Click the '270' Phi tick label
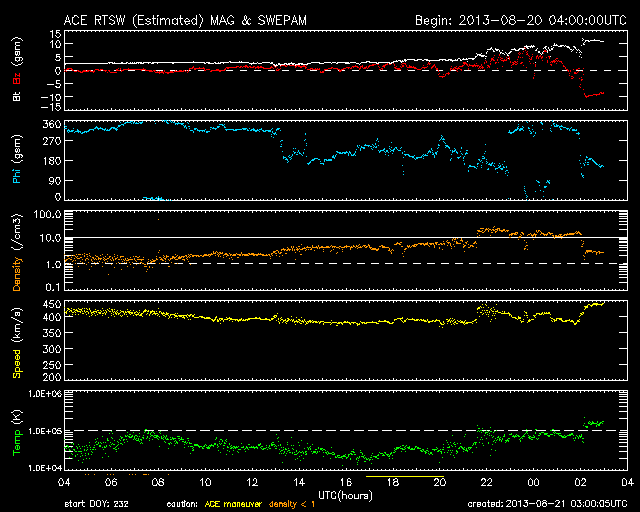 (51, 141)
